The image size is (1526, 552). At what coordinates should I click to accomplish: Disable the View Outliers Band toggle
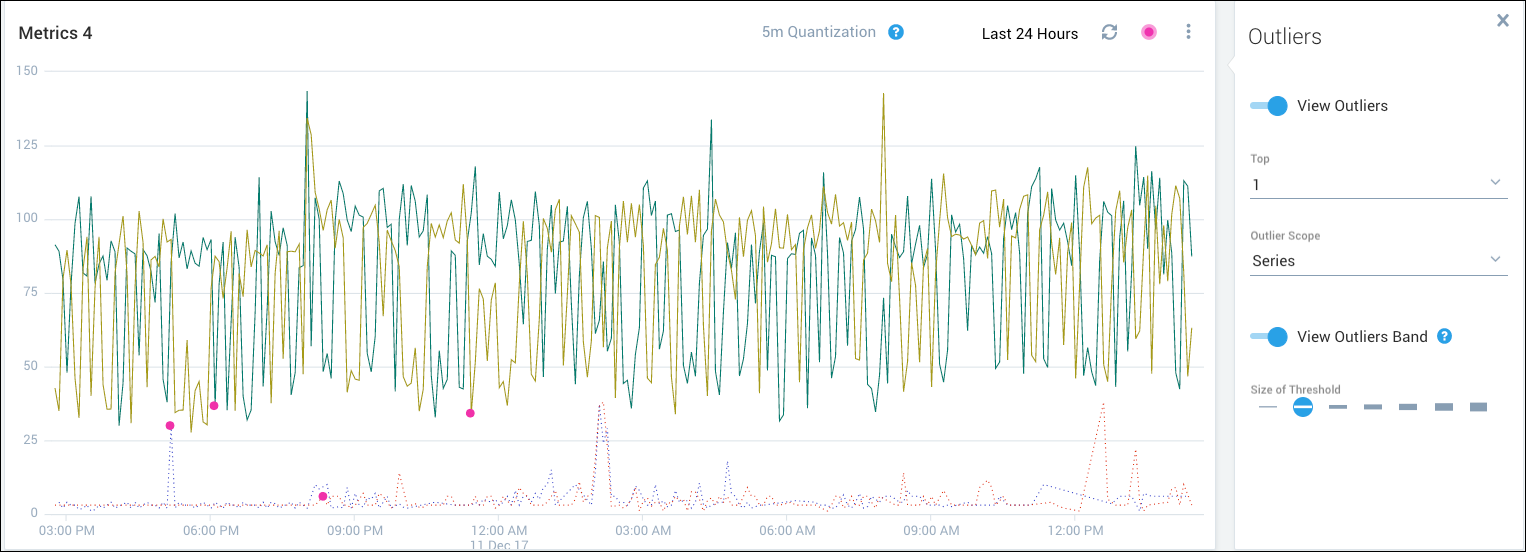[1270, 337]
